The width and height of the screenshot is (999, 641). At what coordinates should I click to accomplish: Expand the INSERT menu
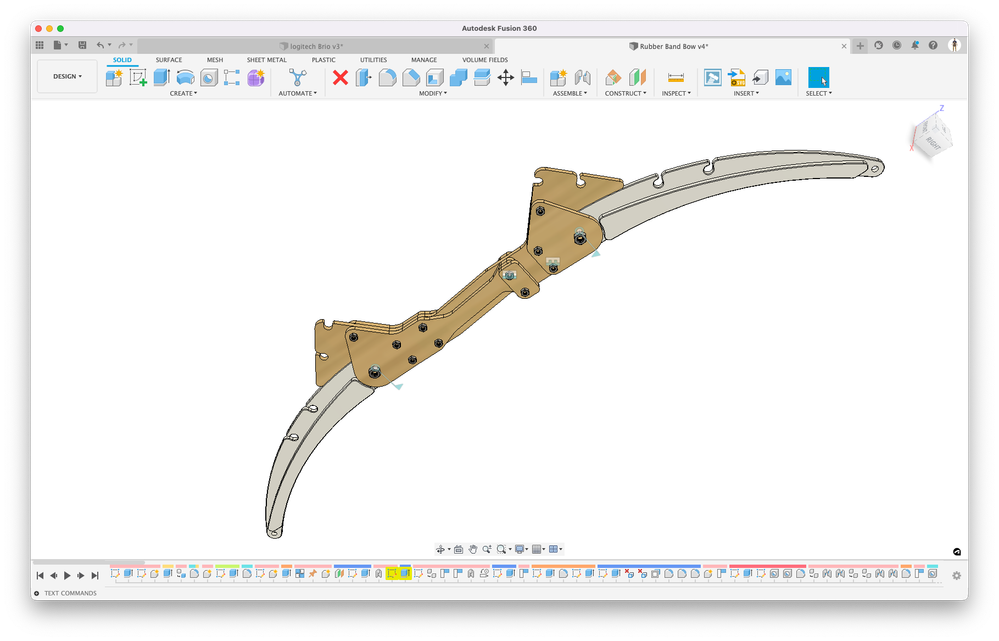[x=746, y=94]
